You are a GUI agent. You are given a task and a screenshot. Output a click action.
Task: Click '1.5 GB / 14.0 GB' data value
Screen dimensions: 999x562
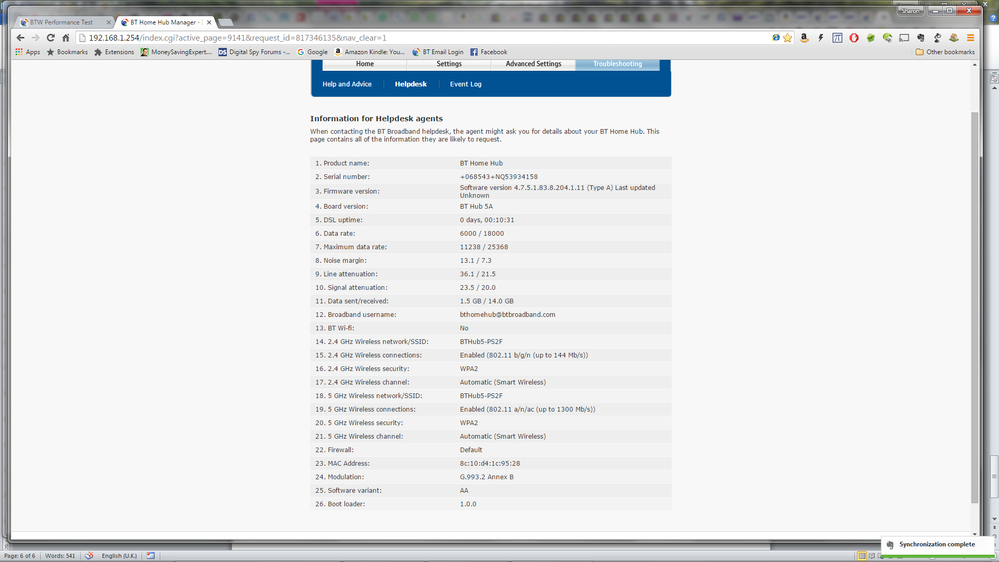coord(486,301)
